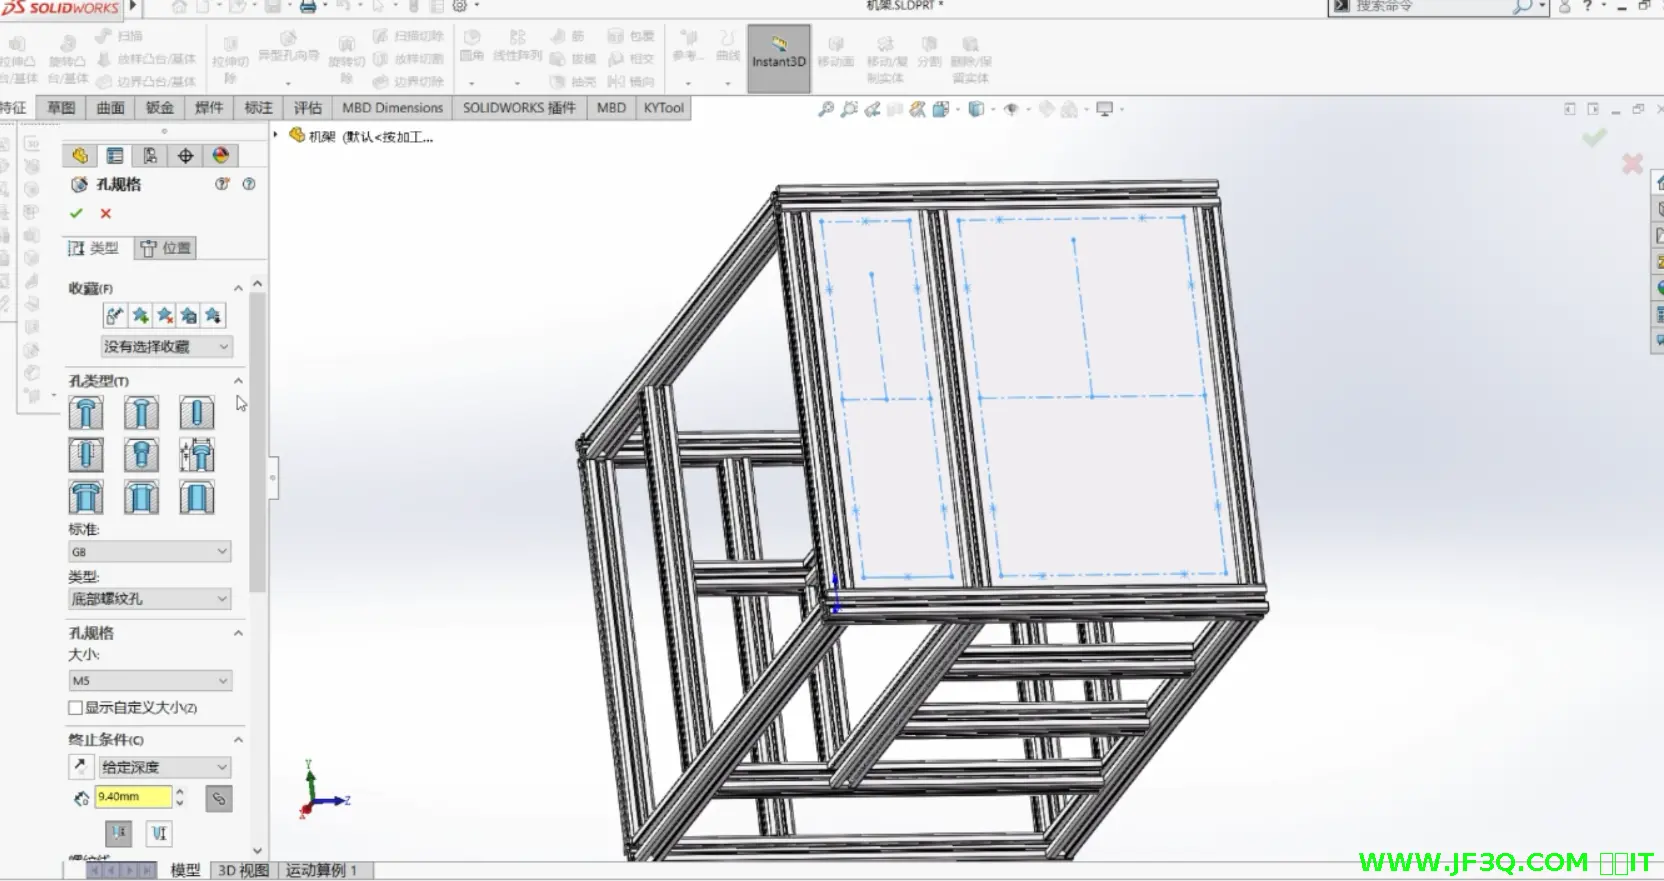Open the DisplayManager color sphere tab
The width and height of the screenshot is (1664, 881).
coord(220,156)
